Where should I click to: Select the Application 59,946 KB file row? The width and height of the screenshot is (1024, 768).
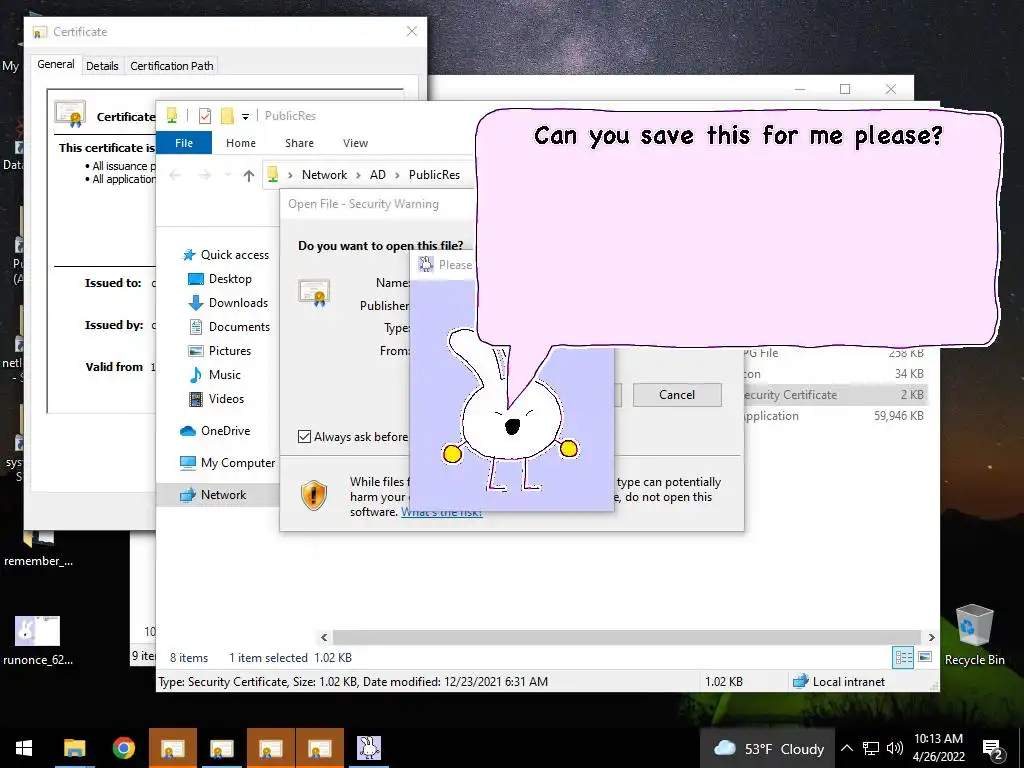835,415
